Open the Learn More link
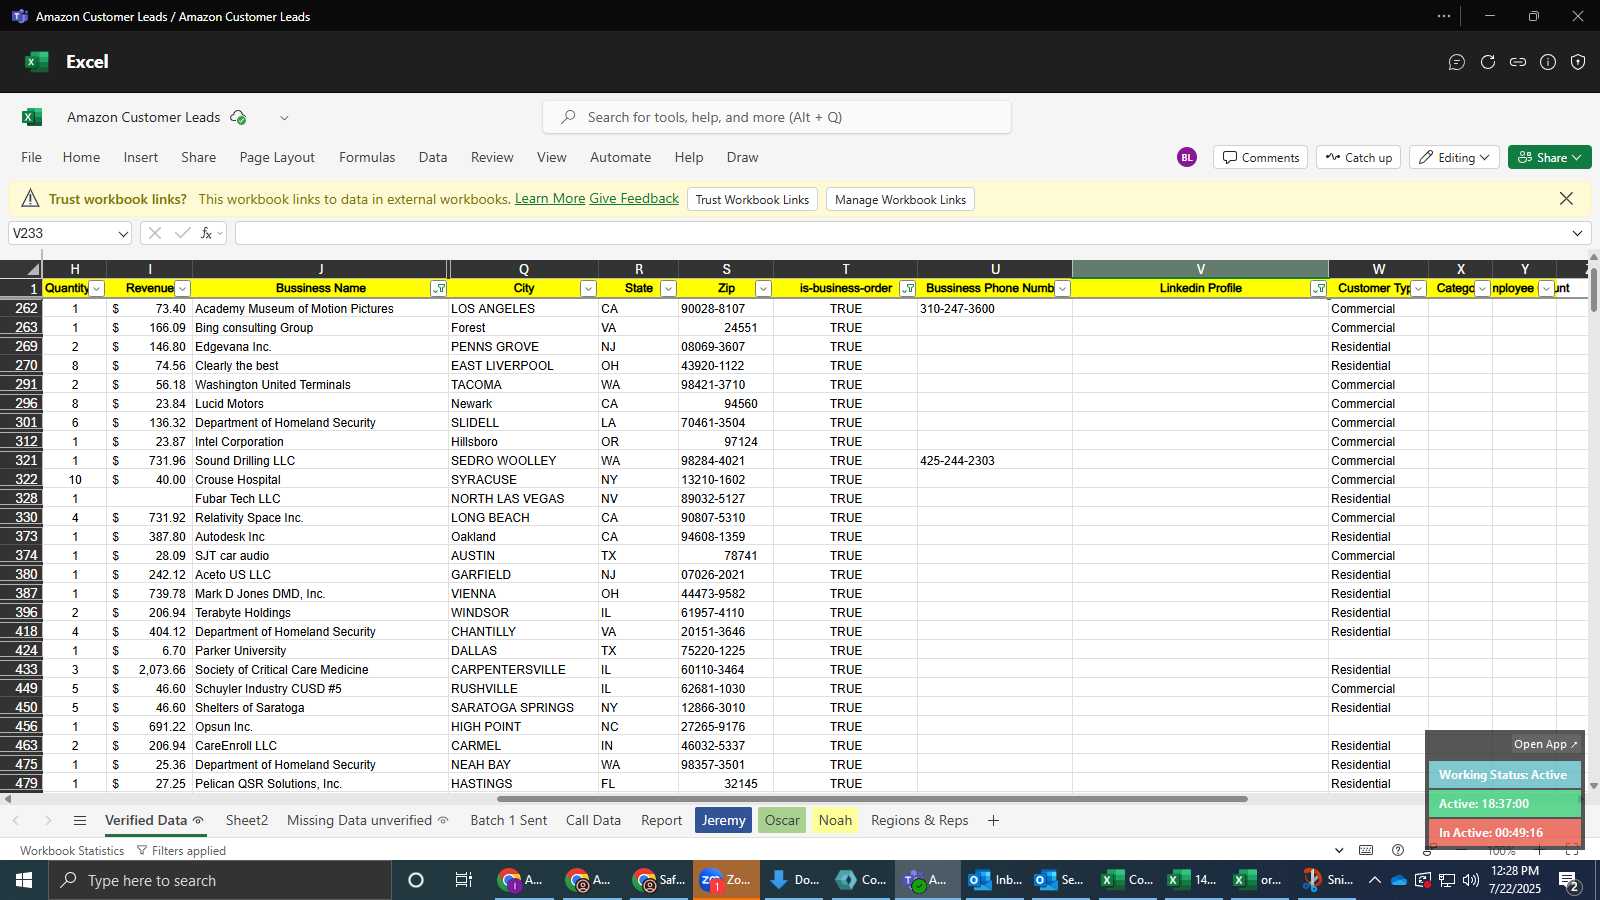 pos(550,199)
